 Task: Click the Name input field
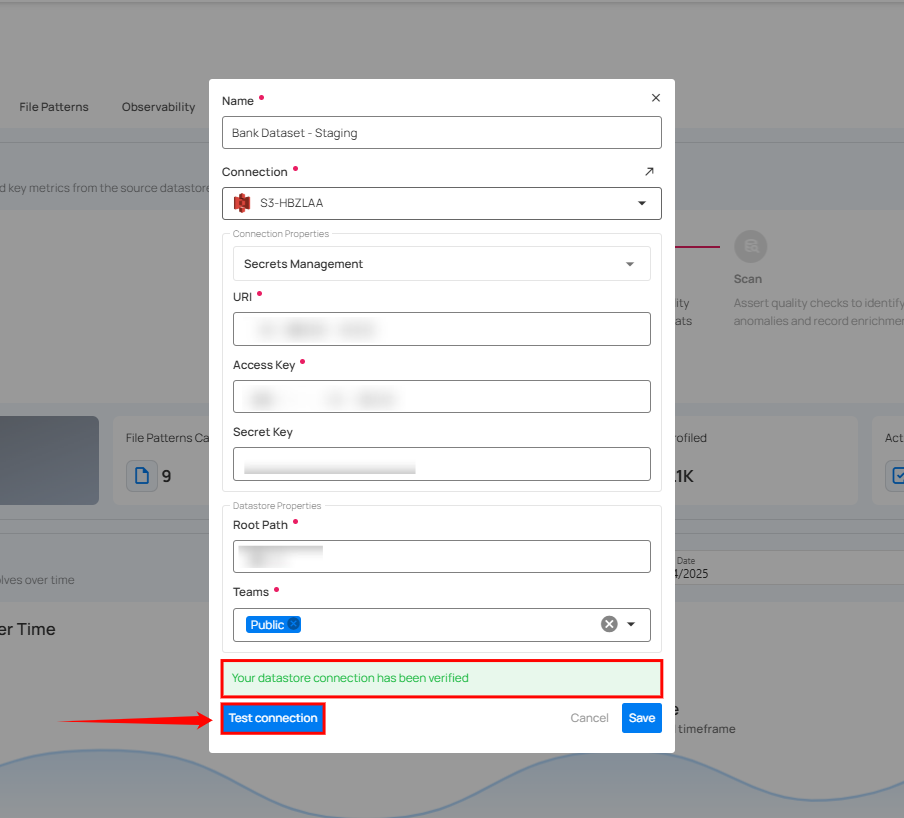[441, 133]
